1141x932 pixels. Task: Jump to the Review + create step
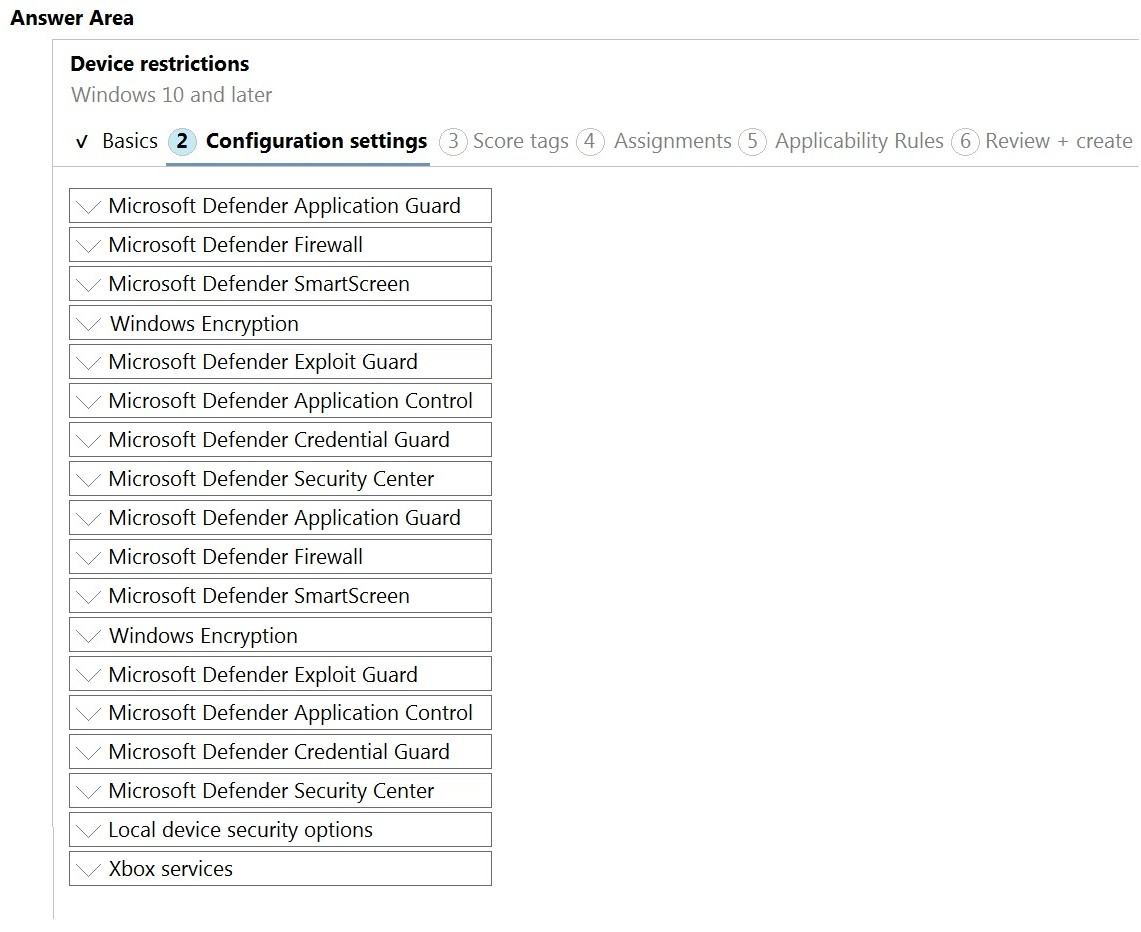pos(1041,141)
